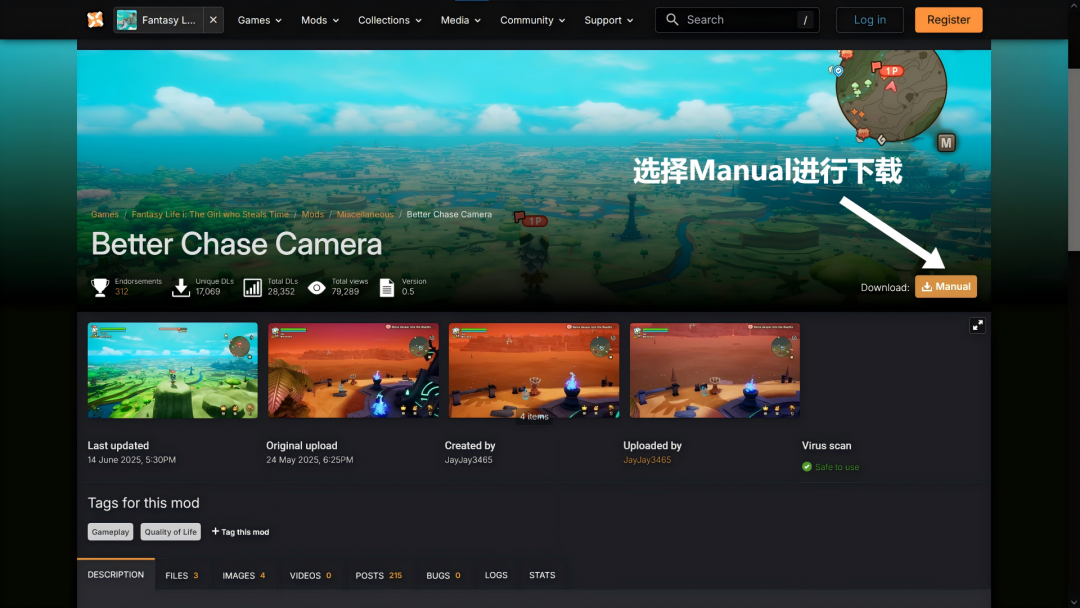
Task: Click the Endorsements trophy icon
Action: pos(100,287)
